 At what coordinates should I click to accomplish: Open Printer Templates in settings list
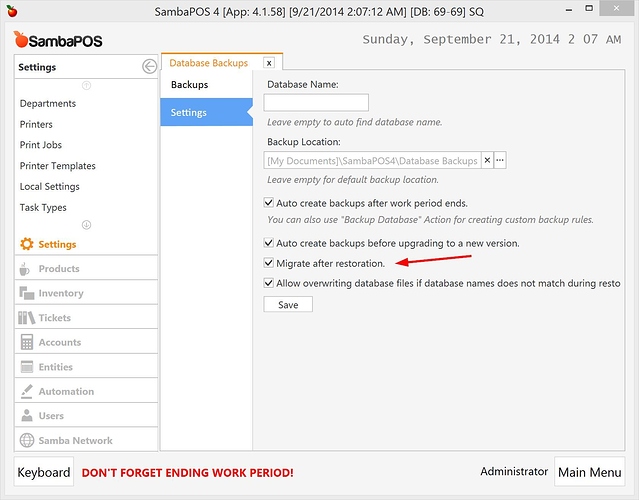[58, 166]
